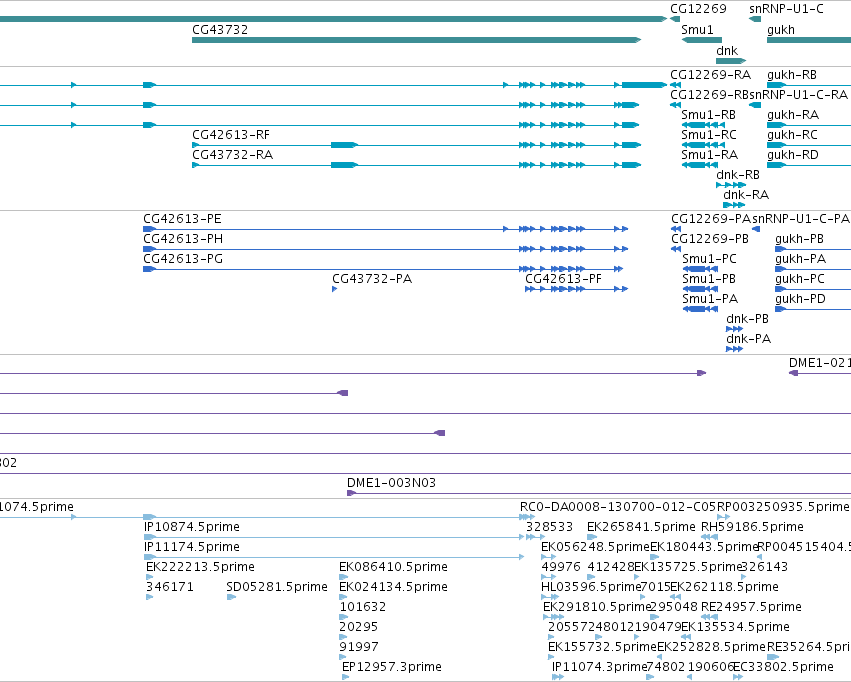Open EST label EK222213.5prime
Screen dimensions: 851x682
click(200, 567)
